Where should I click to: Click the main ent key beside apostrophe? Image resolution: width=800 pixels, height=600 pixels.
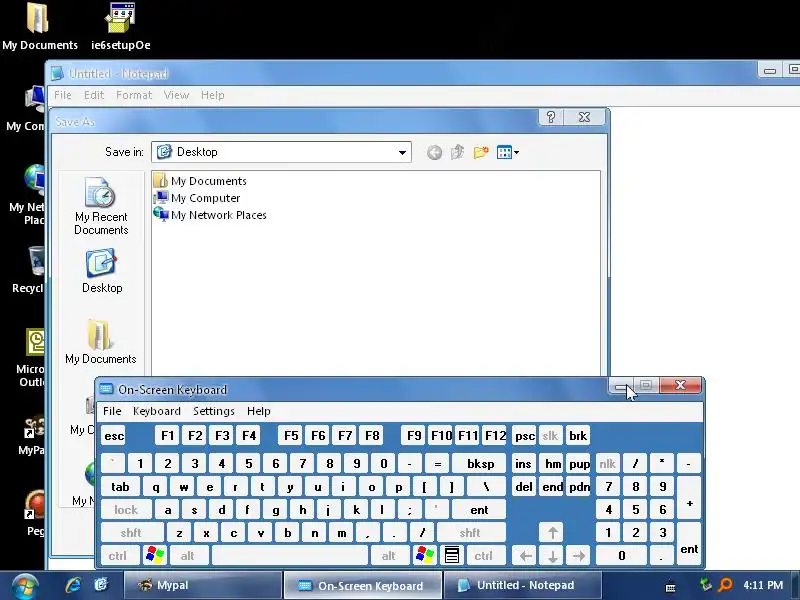479,510
